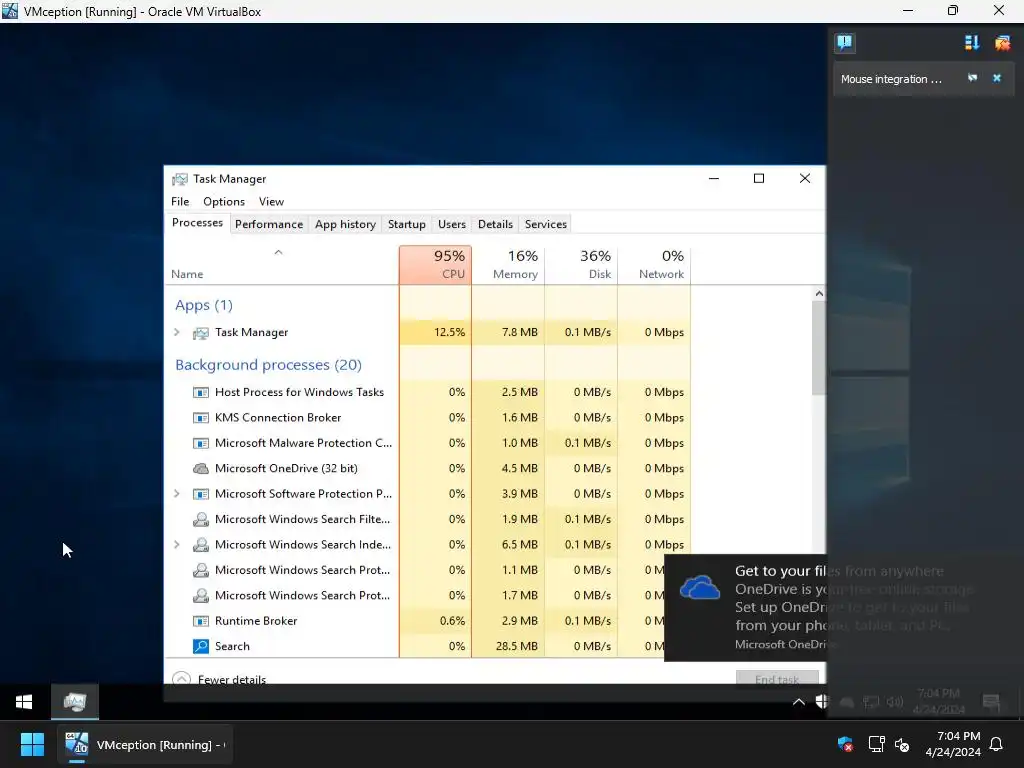Viewport: 1024px width, 768px height.
Task: Select the Runtime Broker process name
Action: 256,621
